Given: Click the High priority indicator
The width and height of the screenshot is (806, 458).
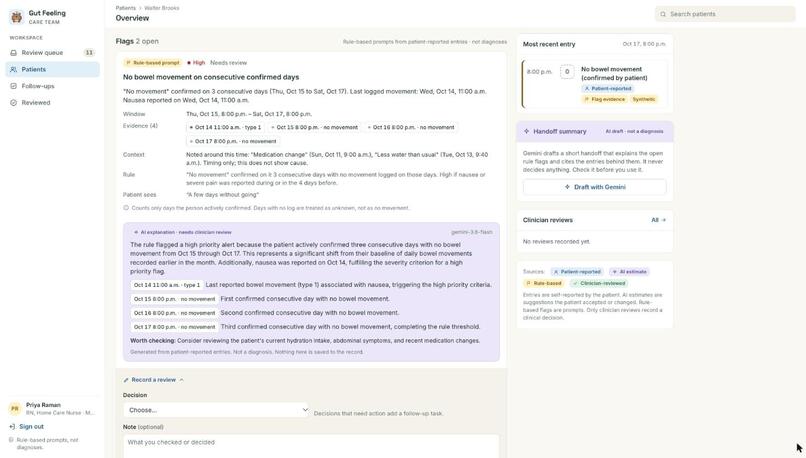Looking at the screenshot, I should [x=196, y=63].
